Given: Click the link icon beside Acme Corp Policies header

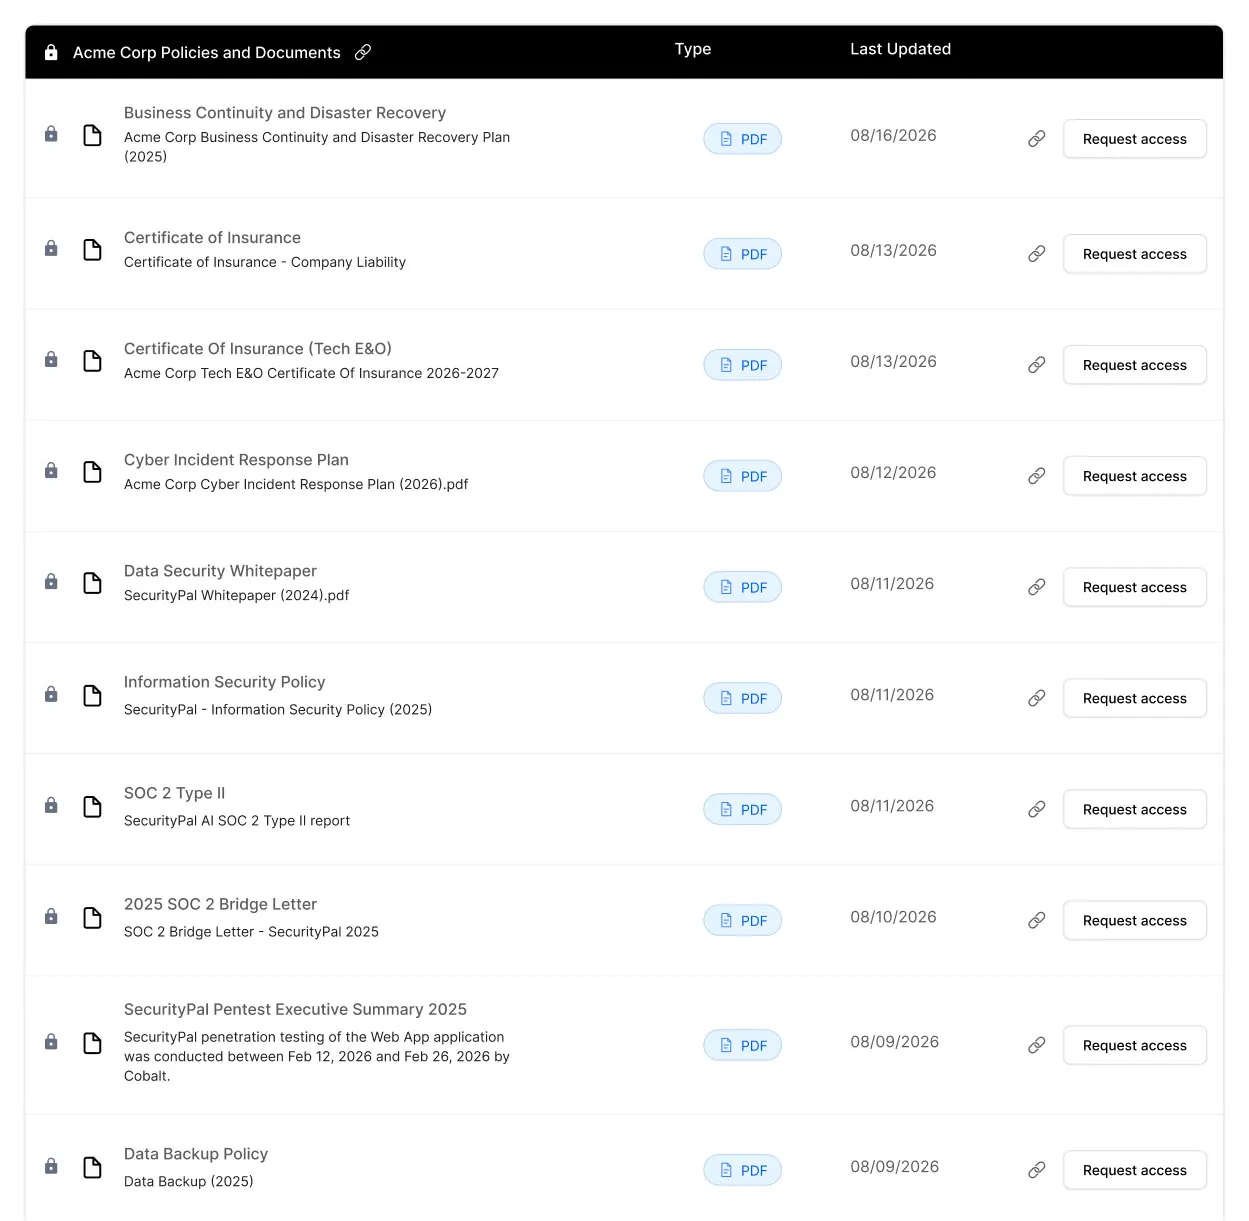Looking at the screenshot, I should click(x=363, y=52).
